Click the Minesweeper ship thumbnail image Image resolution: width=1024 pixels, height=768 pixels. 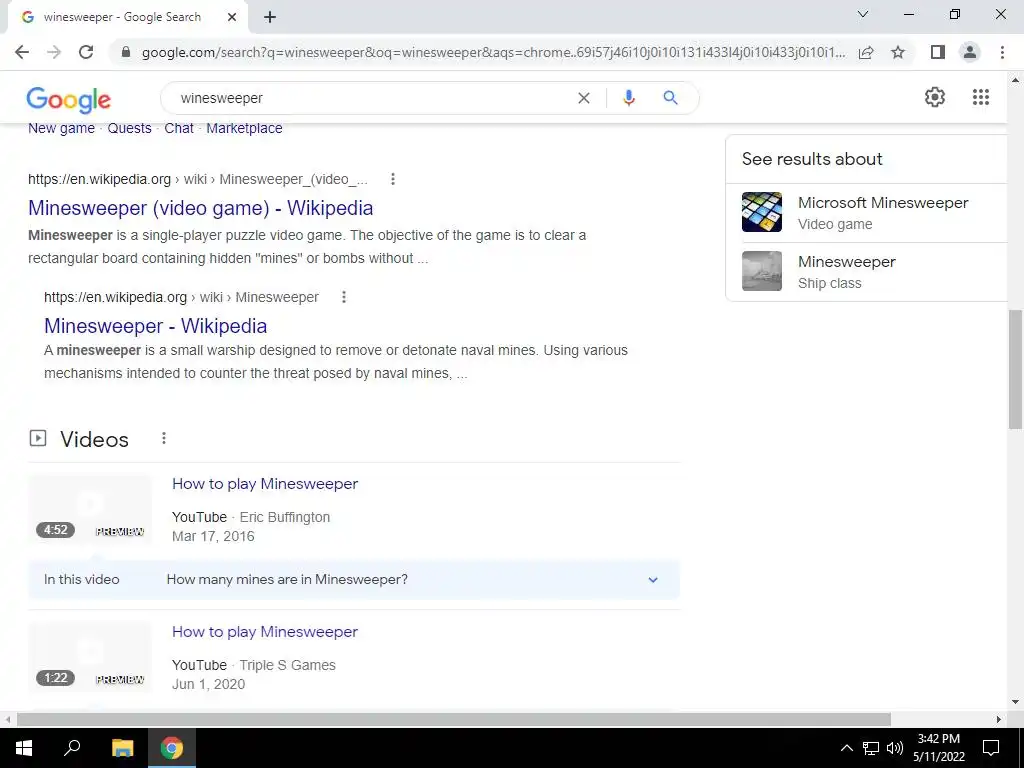point(761,271)
